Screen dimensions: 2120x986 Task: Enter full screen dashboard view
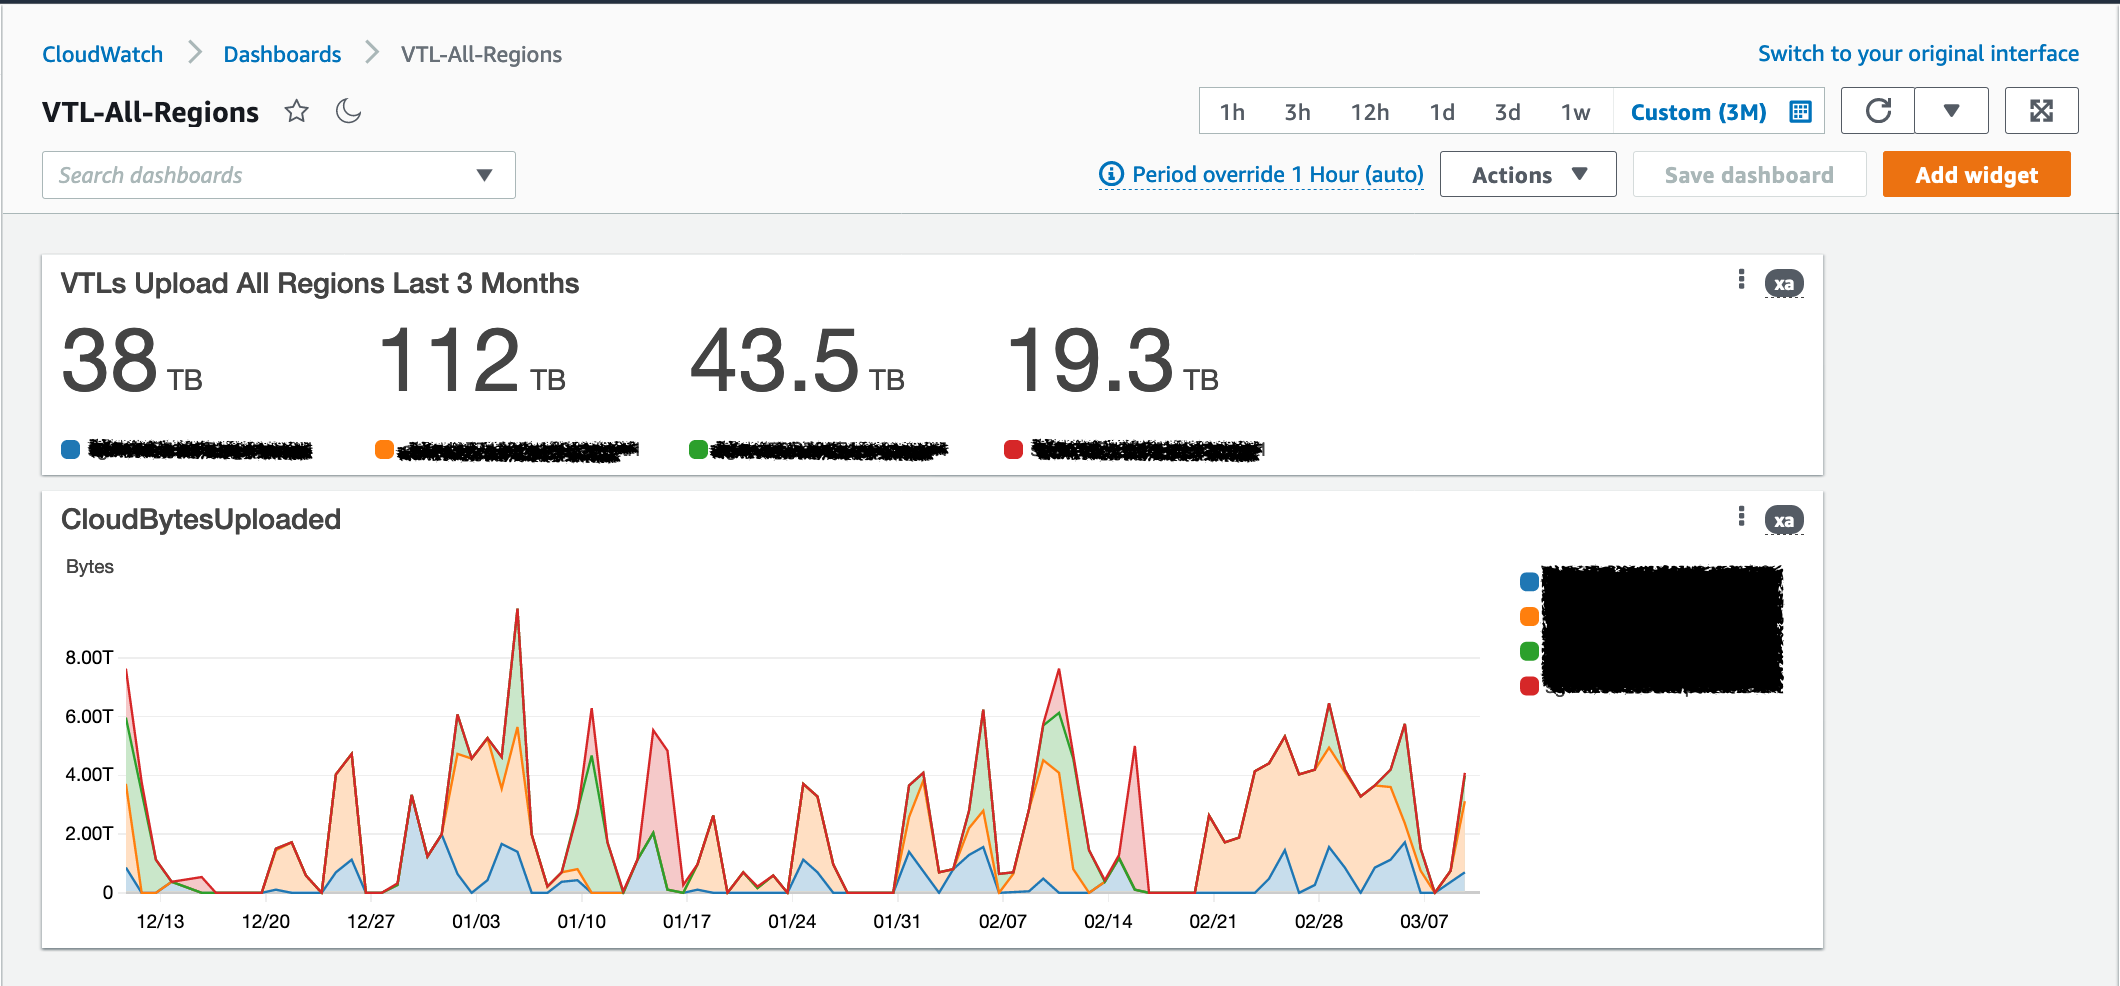(2042, 110)
